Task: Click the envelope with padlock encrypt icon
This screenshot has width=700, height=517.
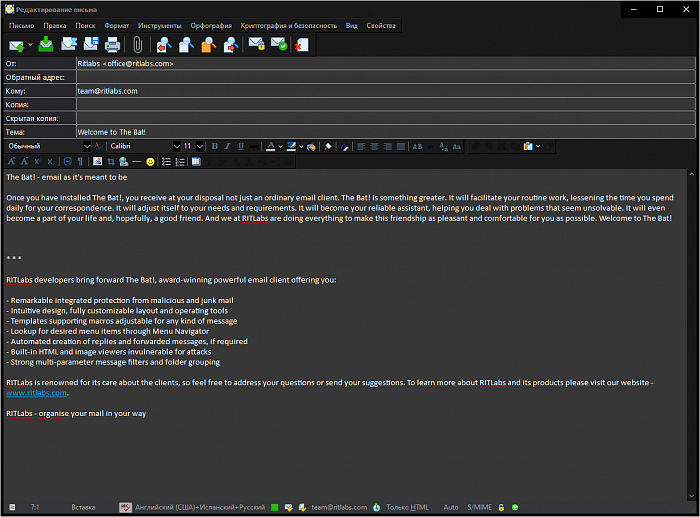Action: tap(257, 44)
